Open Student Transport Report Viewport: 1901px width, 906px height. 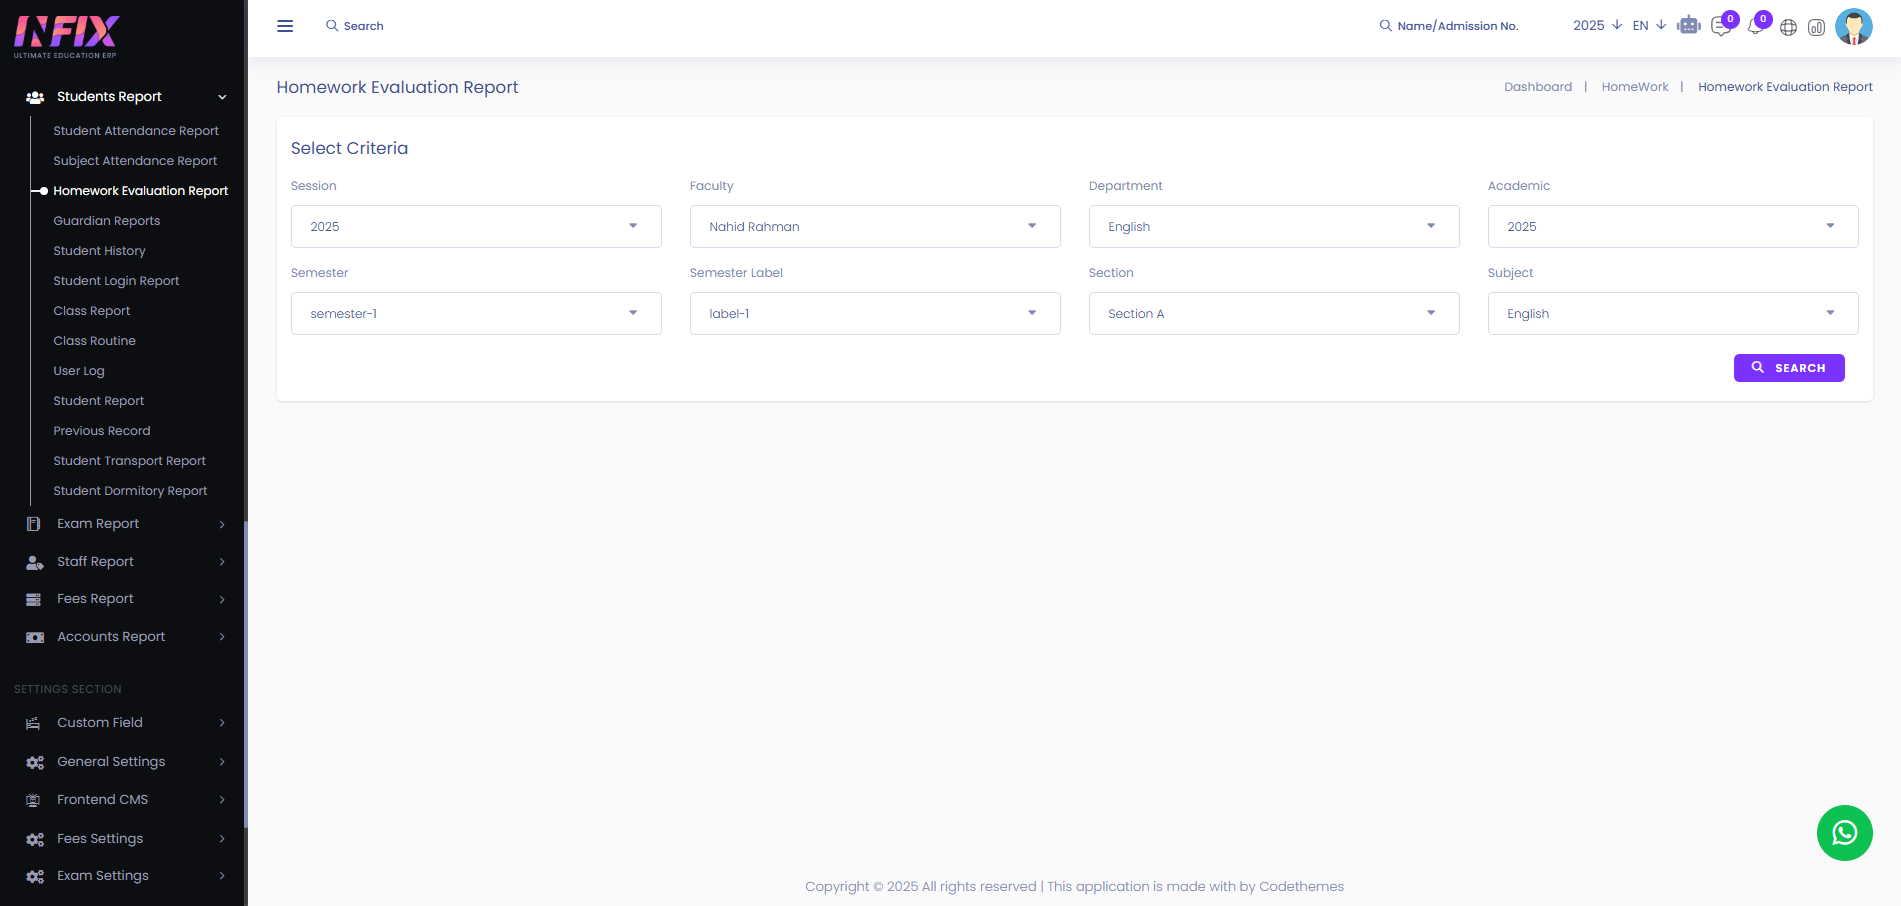[x=130, y=461]
